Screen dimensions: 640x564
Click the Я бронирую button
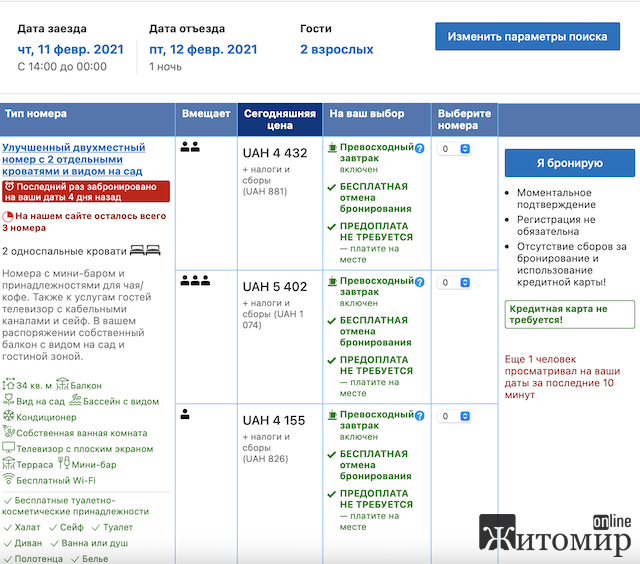point(569,163)
